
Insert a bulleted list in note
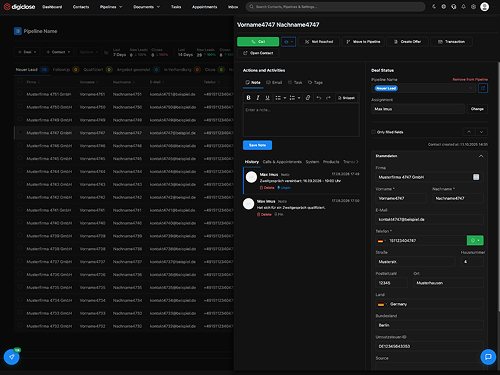click(278, 98)
